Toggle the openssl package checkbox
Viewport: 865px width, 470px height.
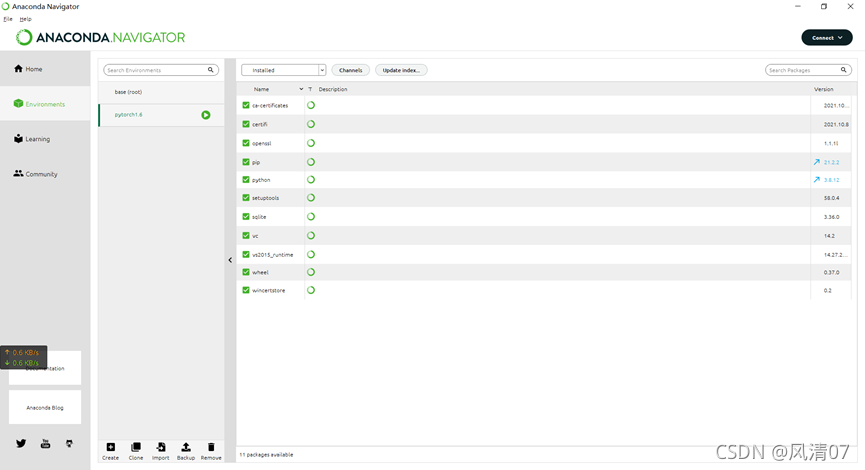[246, 143]
